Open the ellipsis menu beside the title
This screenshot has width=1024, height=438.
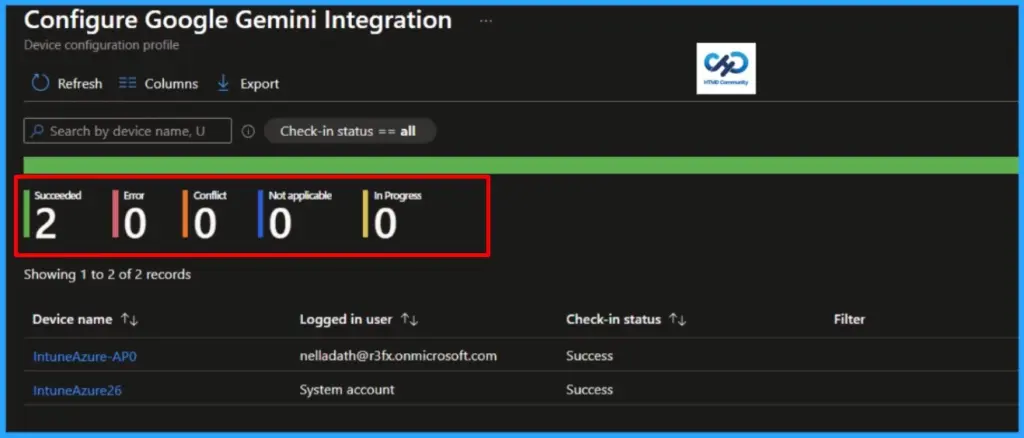[485, 21]
